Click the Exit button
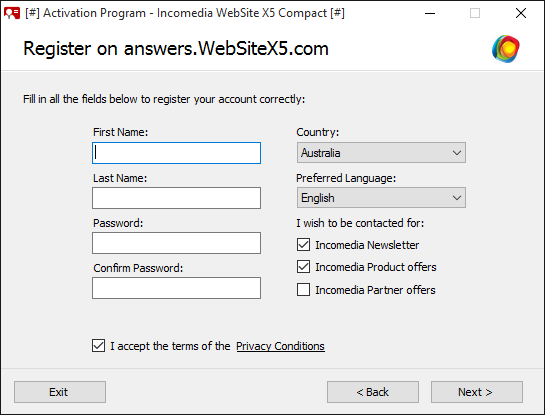545x415 pixels. coord(60,392)
